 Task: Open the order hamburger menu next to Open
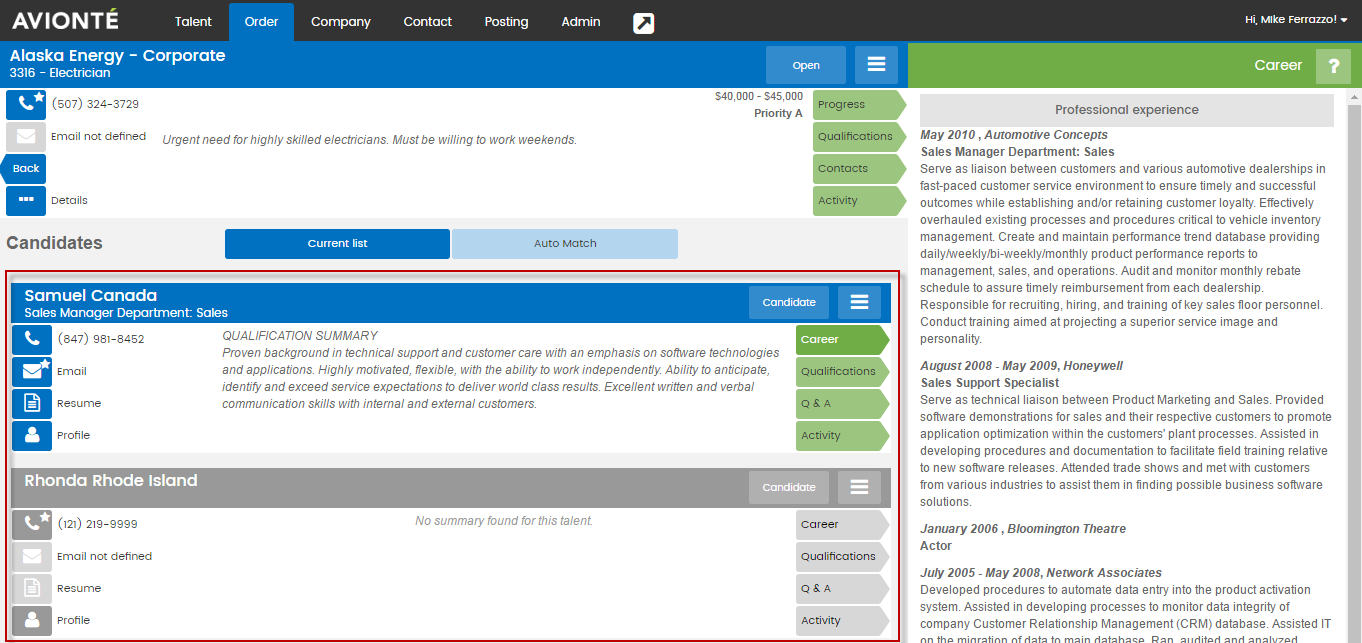876,65
